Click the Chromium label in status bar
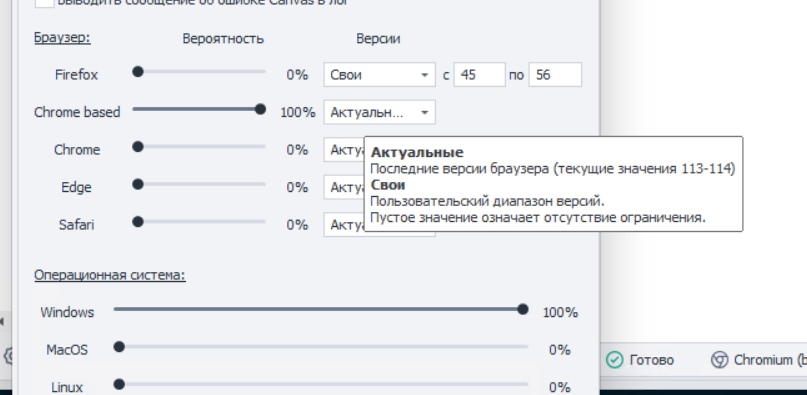This screenshot has width=807, height=395. pyautogui.click(x=770, y=360)
